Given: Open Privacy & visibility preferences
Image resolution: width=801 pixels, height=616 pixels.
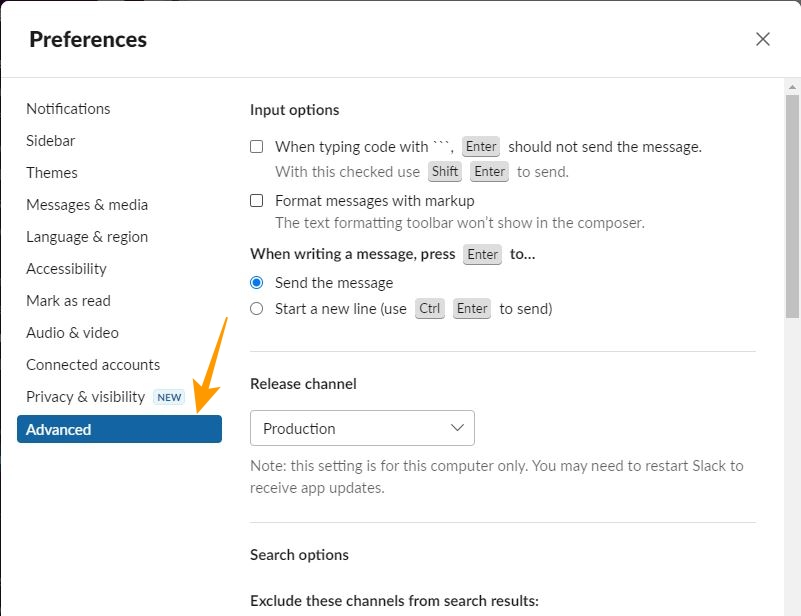Looking at the screenshot, I should tap(85, 397).
